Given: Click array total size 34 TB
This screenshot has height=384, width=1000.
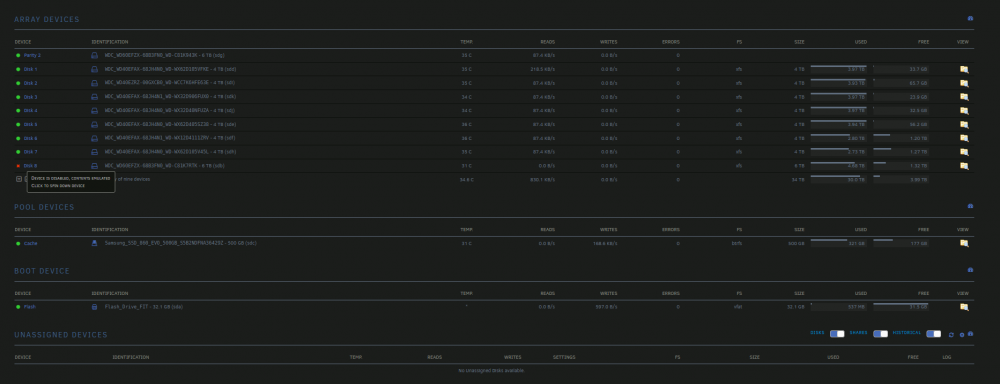Looking at the screenshot, I should pyautogui.click(x=798, y=180).
